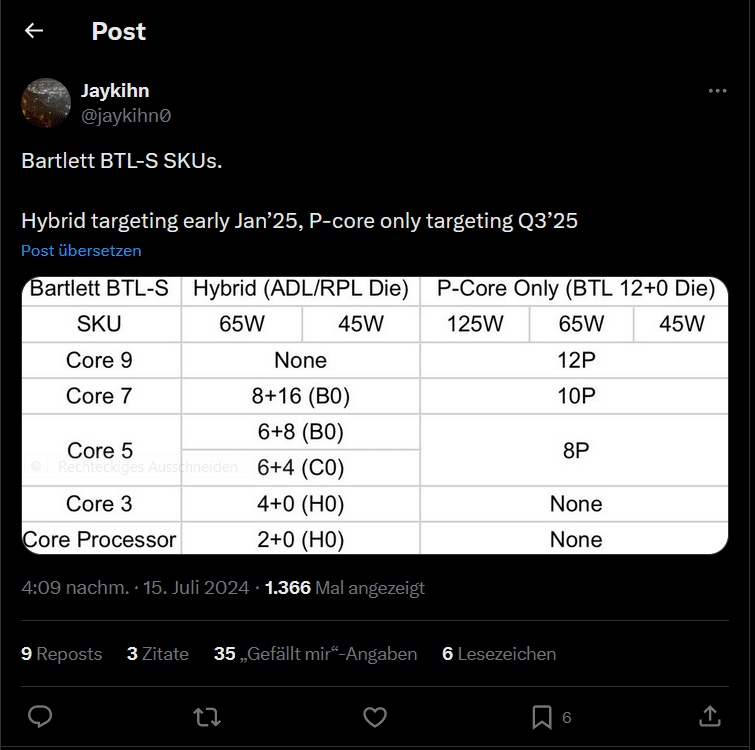Open Jaykihn's profile avatar

click(x=46, y=103)
